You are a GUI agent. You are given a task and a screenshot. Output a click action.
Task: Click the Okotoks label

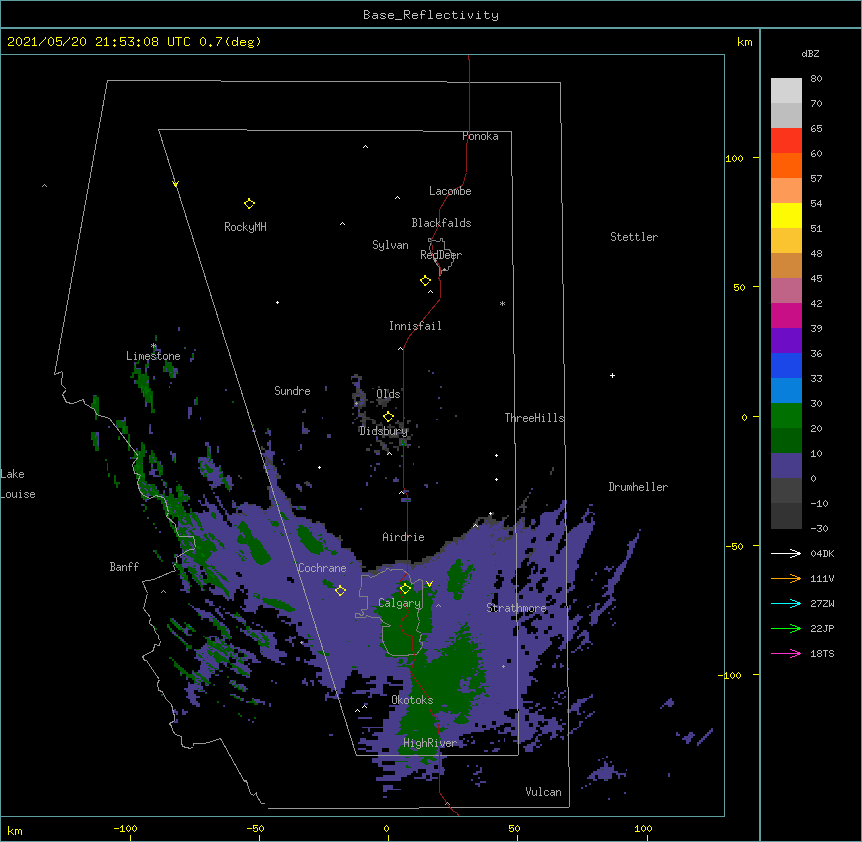(x=412, y=700)
